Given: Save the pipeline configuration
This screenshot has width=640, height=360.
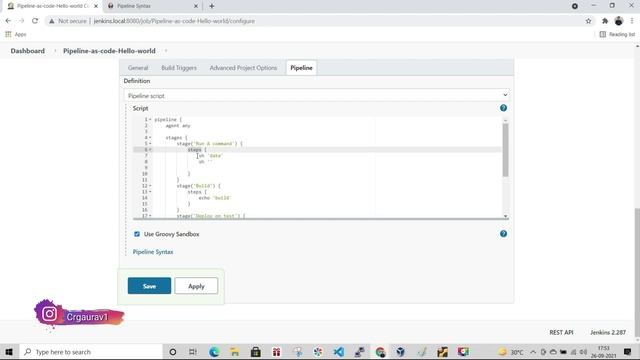Looking at the screenshot, I should pyautogui.click(x=149, y=286).
